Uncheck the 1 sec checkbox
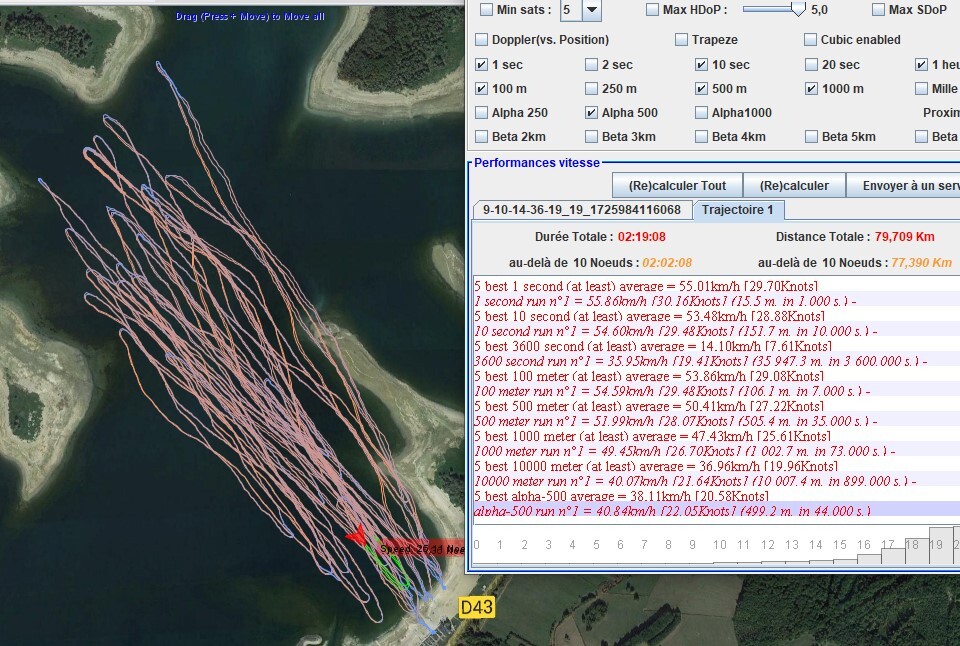This screenshot has width=960, height=646. coord(481,64)
